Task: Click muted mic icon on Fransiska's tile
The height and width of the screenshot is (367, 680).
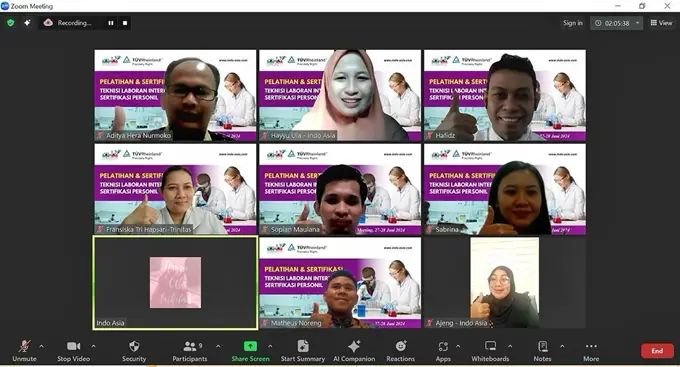Action: click(100, 229)
